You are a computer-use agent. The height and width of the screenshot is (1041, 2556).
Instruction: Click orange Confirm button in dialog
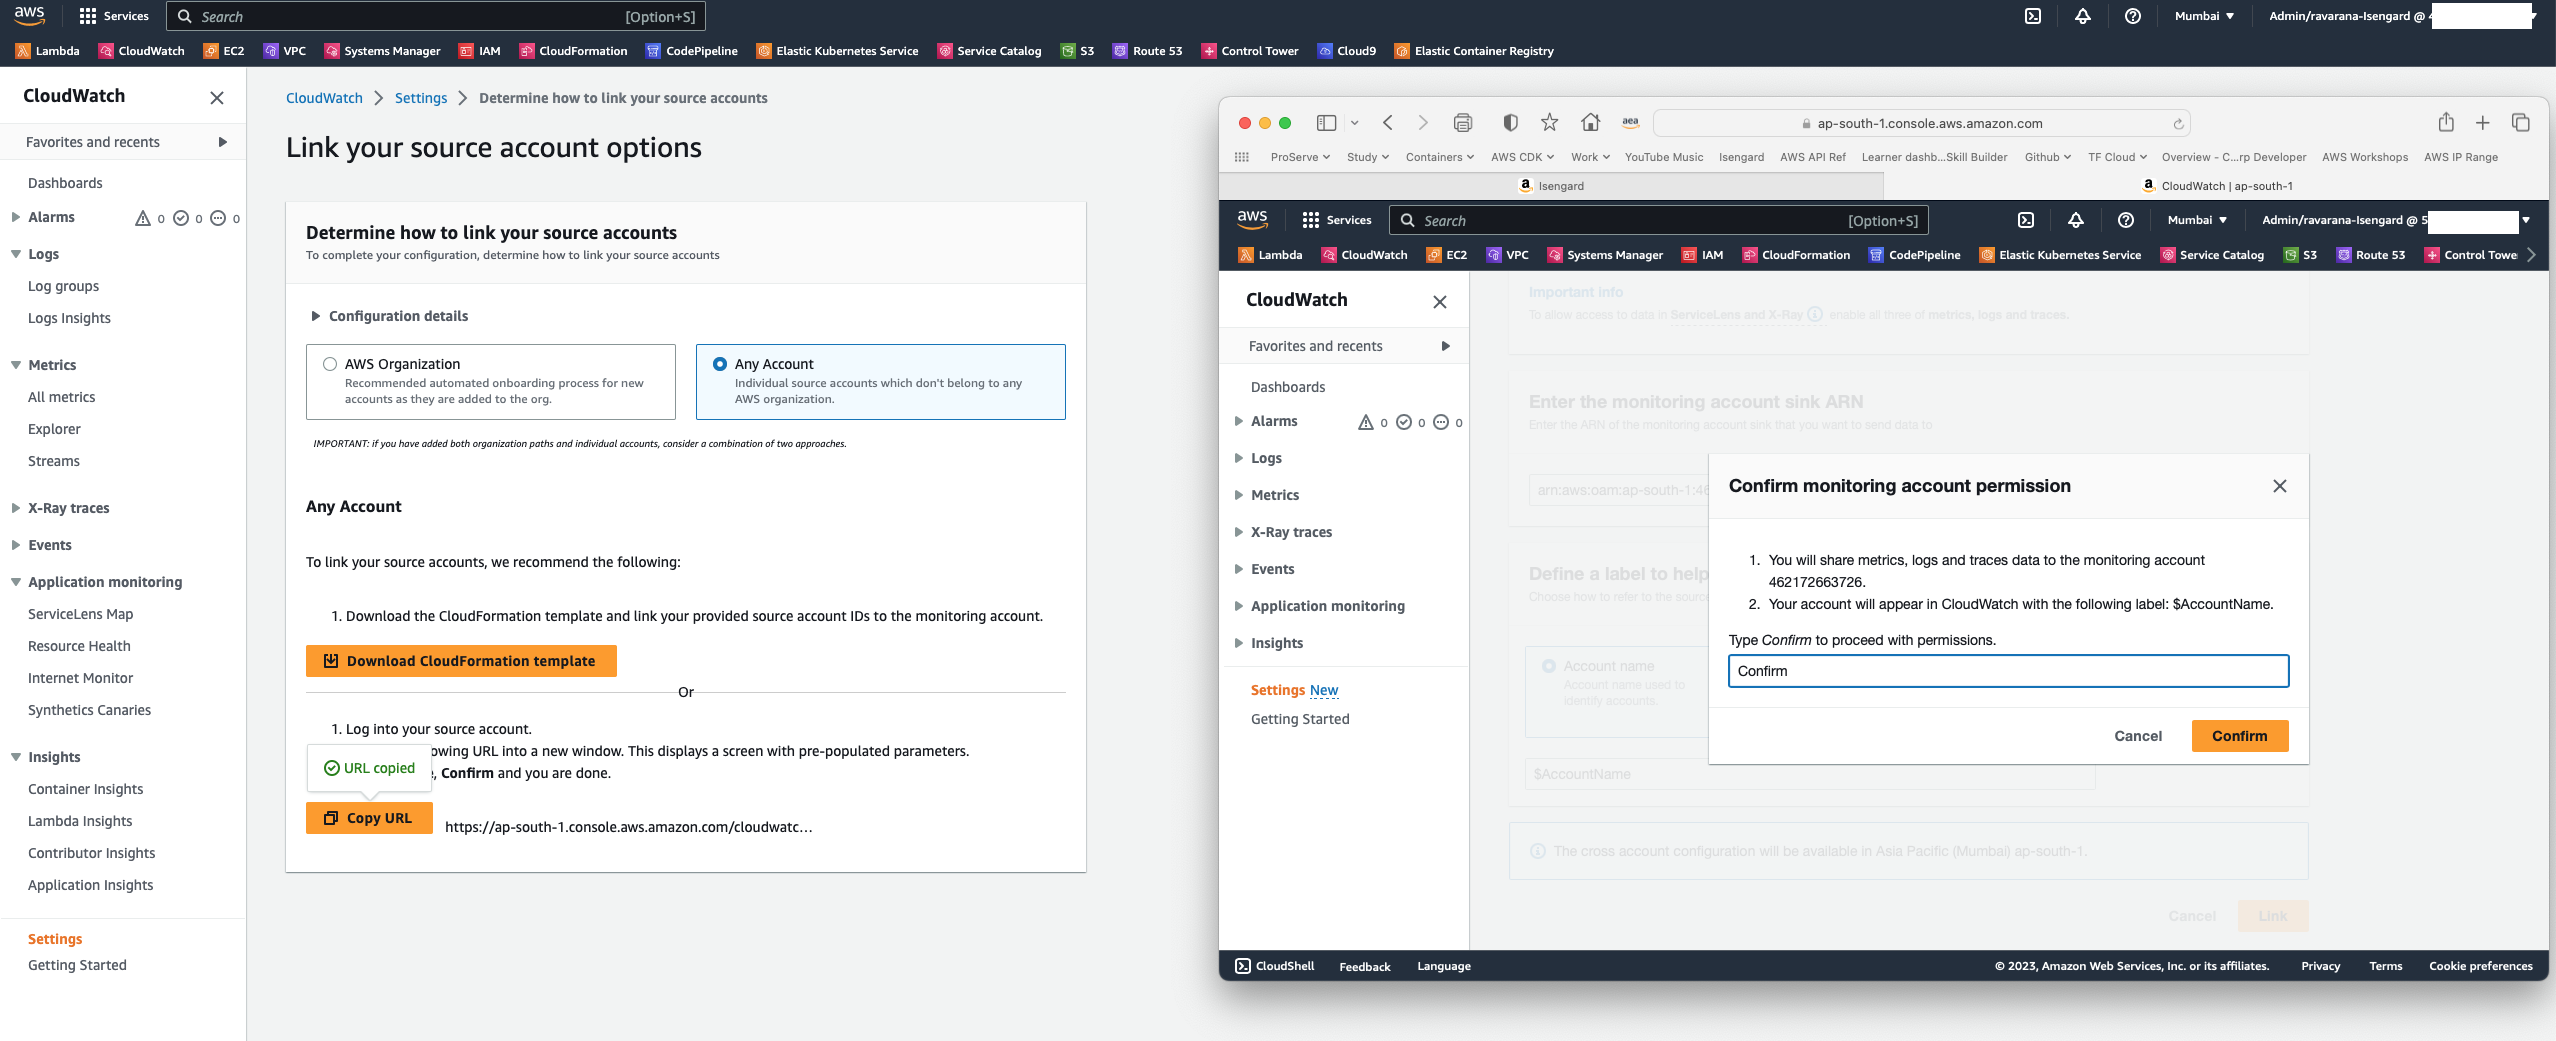click(x=2240, y=736)
